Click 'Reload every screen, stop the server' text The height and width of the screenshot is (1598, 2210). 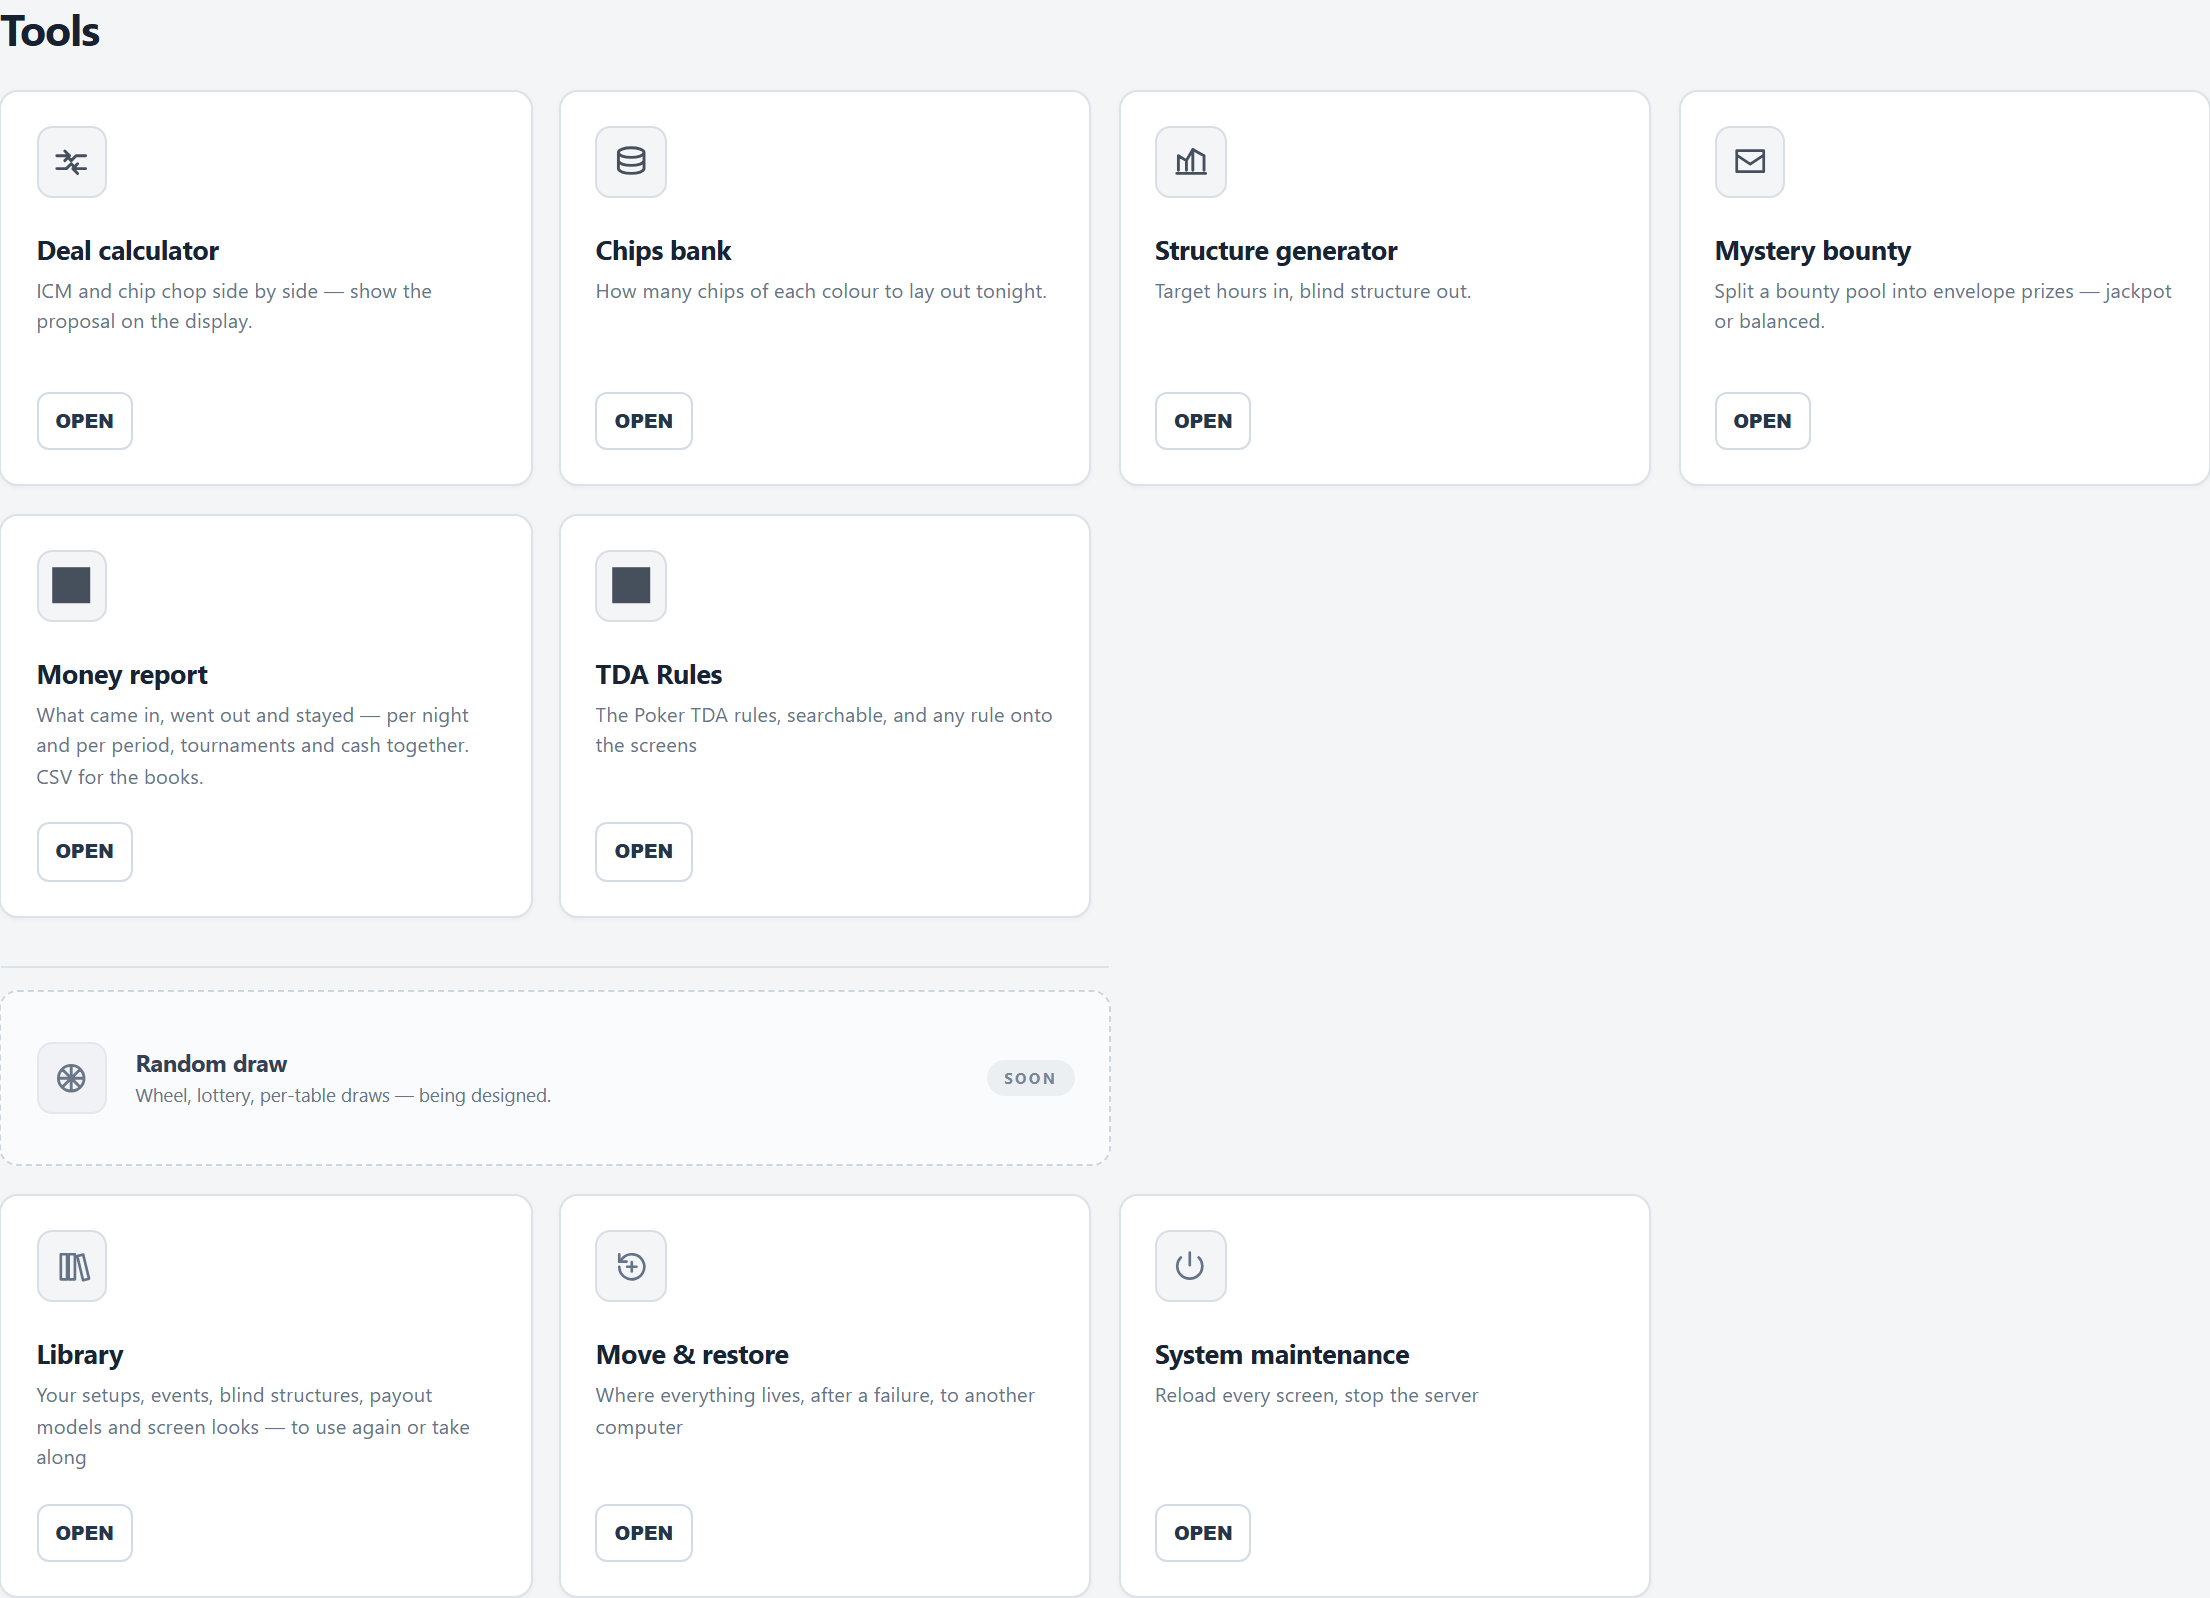[x=1316, y=1395]
